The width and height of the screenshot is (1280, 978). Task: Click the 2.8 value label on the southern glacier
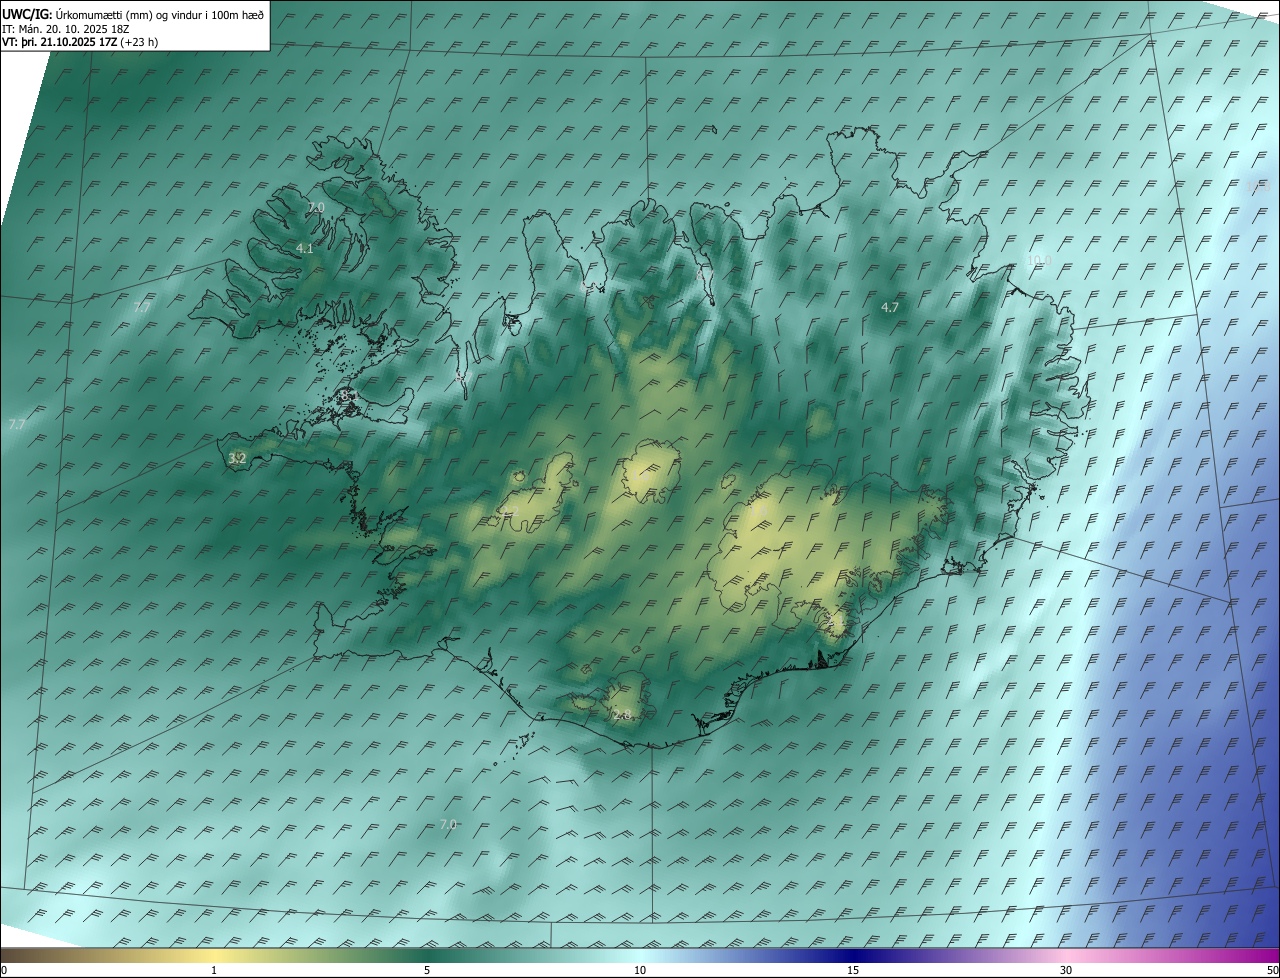(622, 714)
